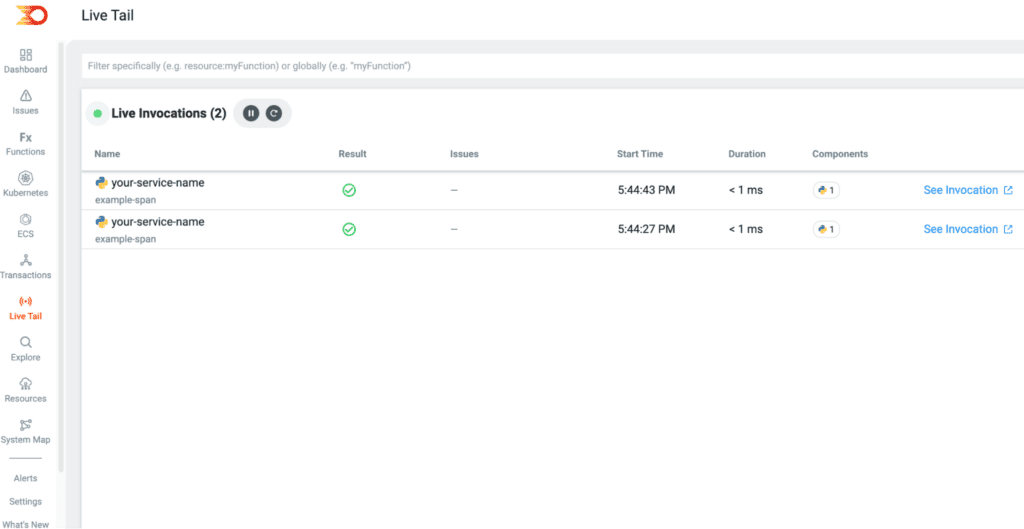Open the System Map icon
The width and height of the screenshot is (1024, 529).
[x=25, y=425]
